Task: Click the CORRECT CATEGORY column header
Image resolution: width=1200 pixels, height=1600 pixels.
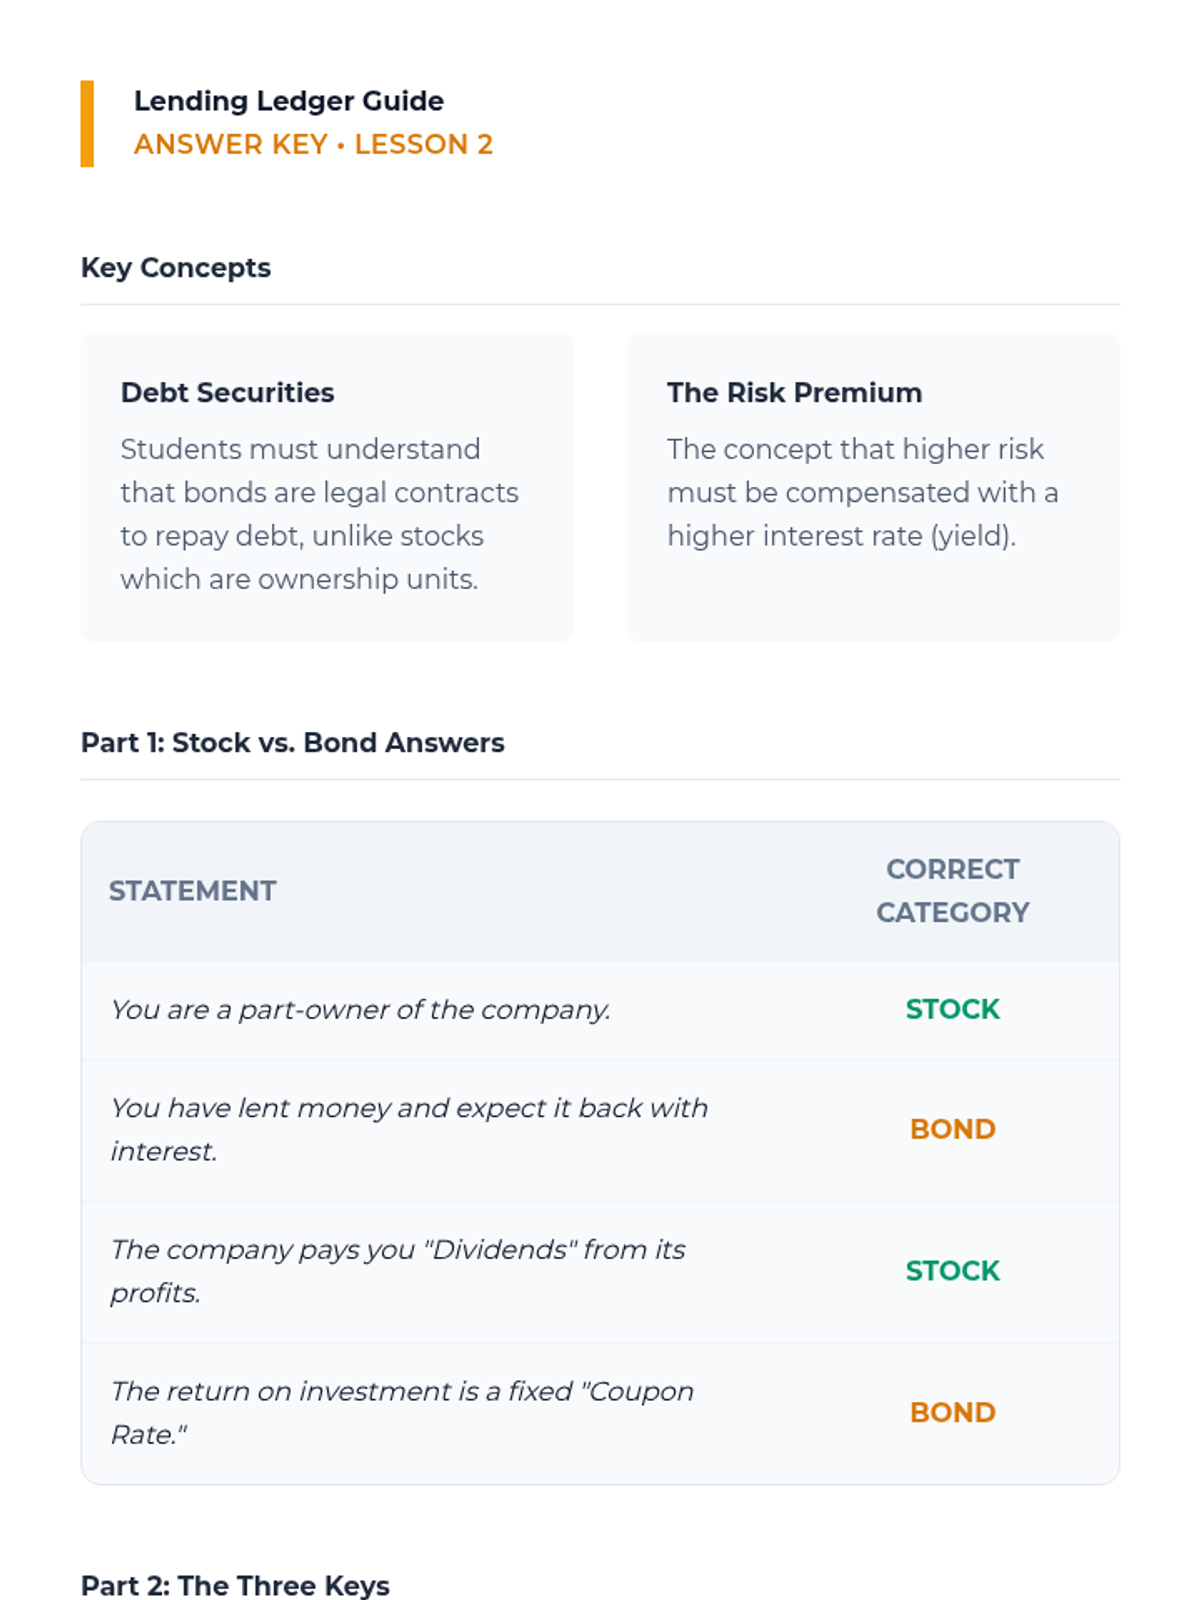Action: coord(952,891)
